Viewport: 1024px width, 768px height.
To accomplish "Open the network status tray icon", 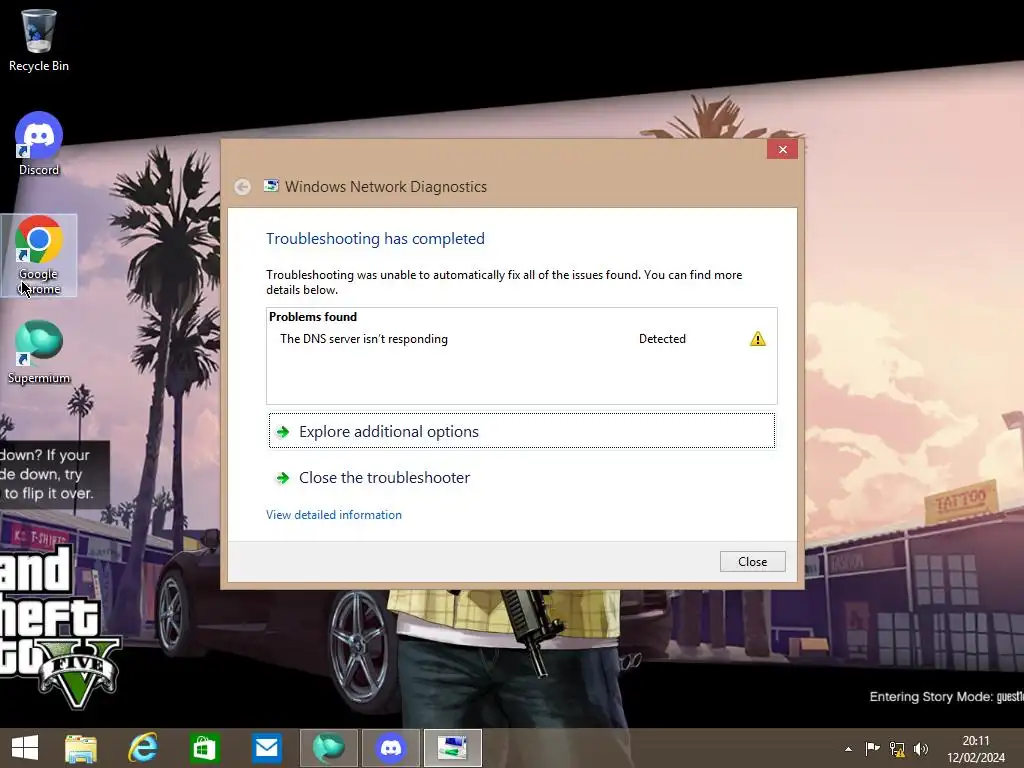I will 897,749.
